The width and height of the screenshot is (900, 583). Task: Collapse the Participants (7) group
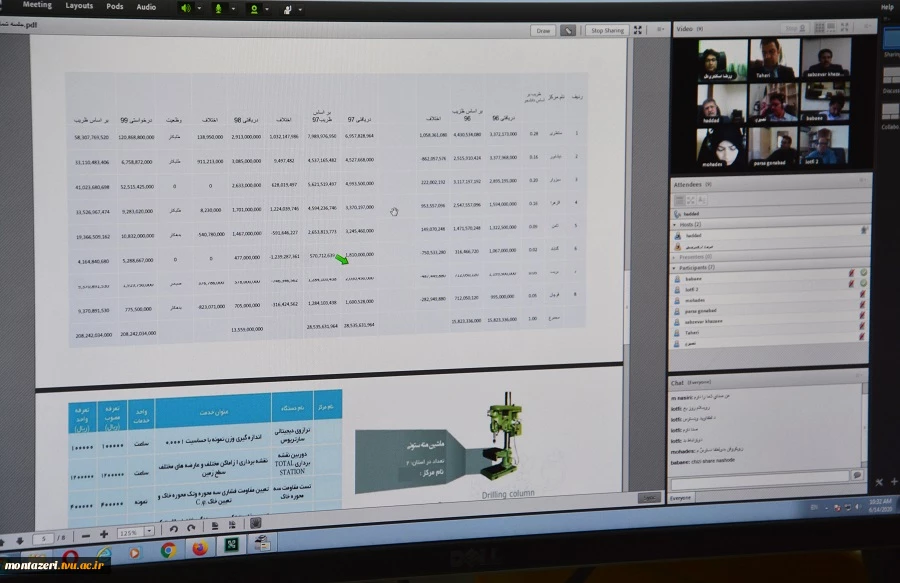674,269
